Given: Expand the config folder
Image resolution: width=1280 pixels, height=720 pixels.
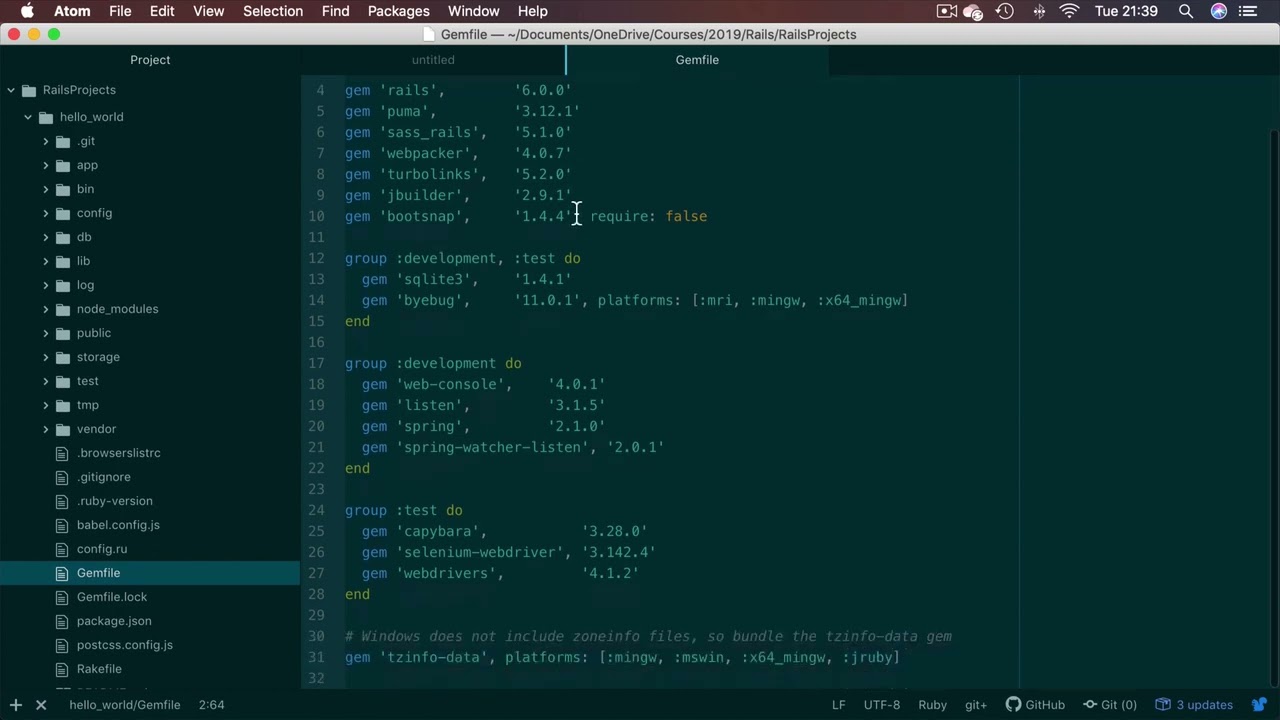Looking at the screenshot, I should 45,213.
